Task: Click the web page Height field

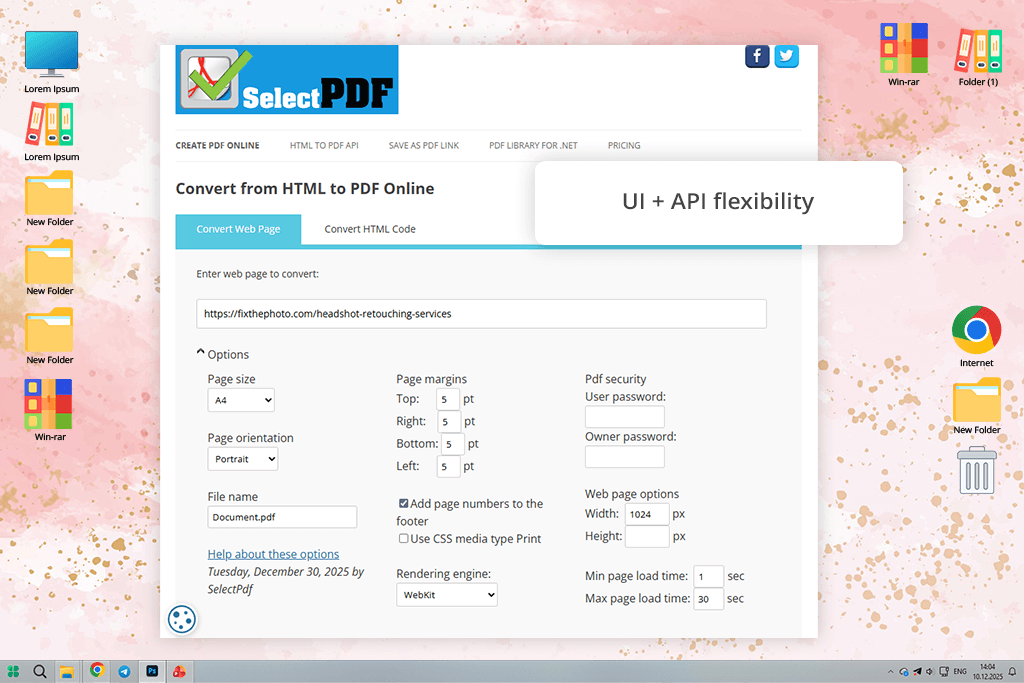Action: (647, 537)
